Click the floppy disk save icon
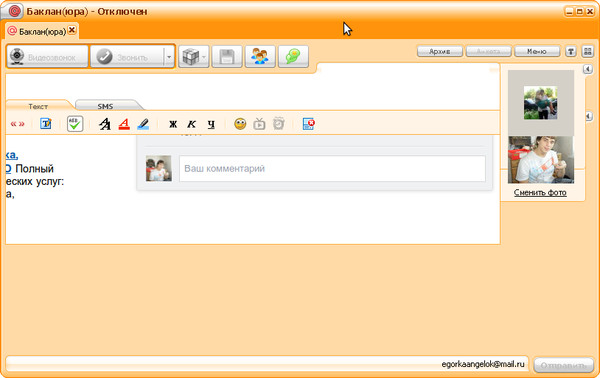This screenshot has height=378, width=600. coord(227,57)
